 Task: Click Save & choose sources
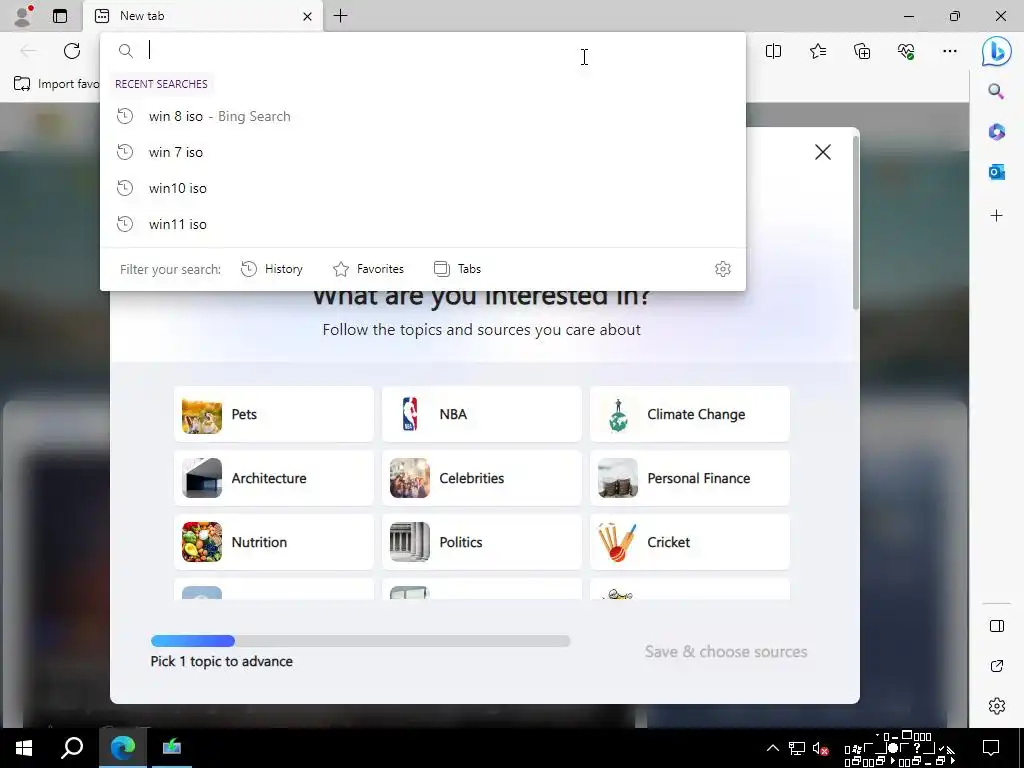tap(726, 652)
